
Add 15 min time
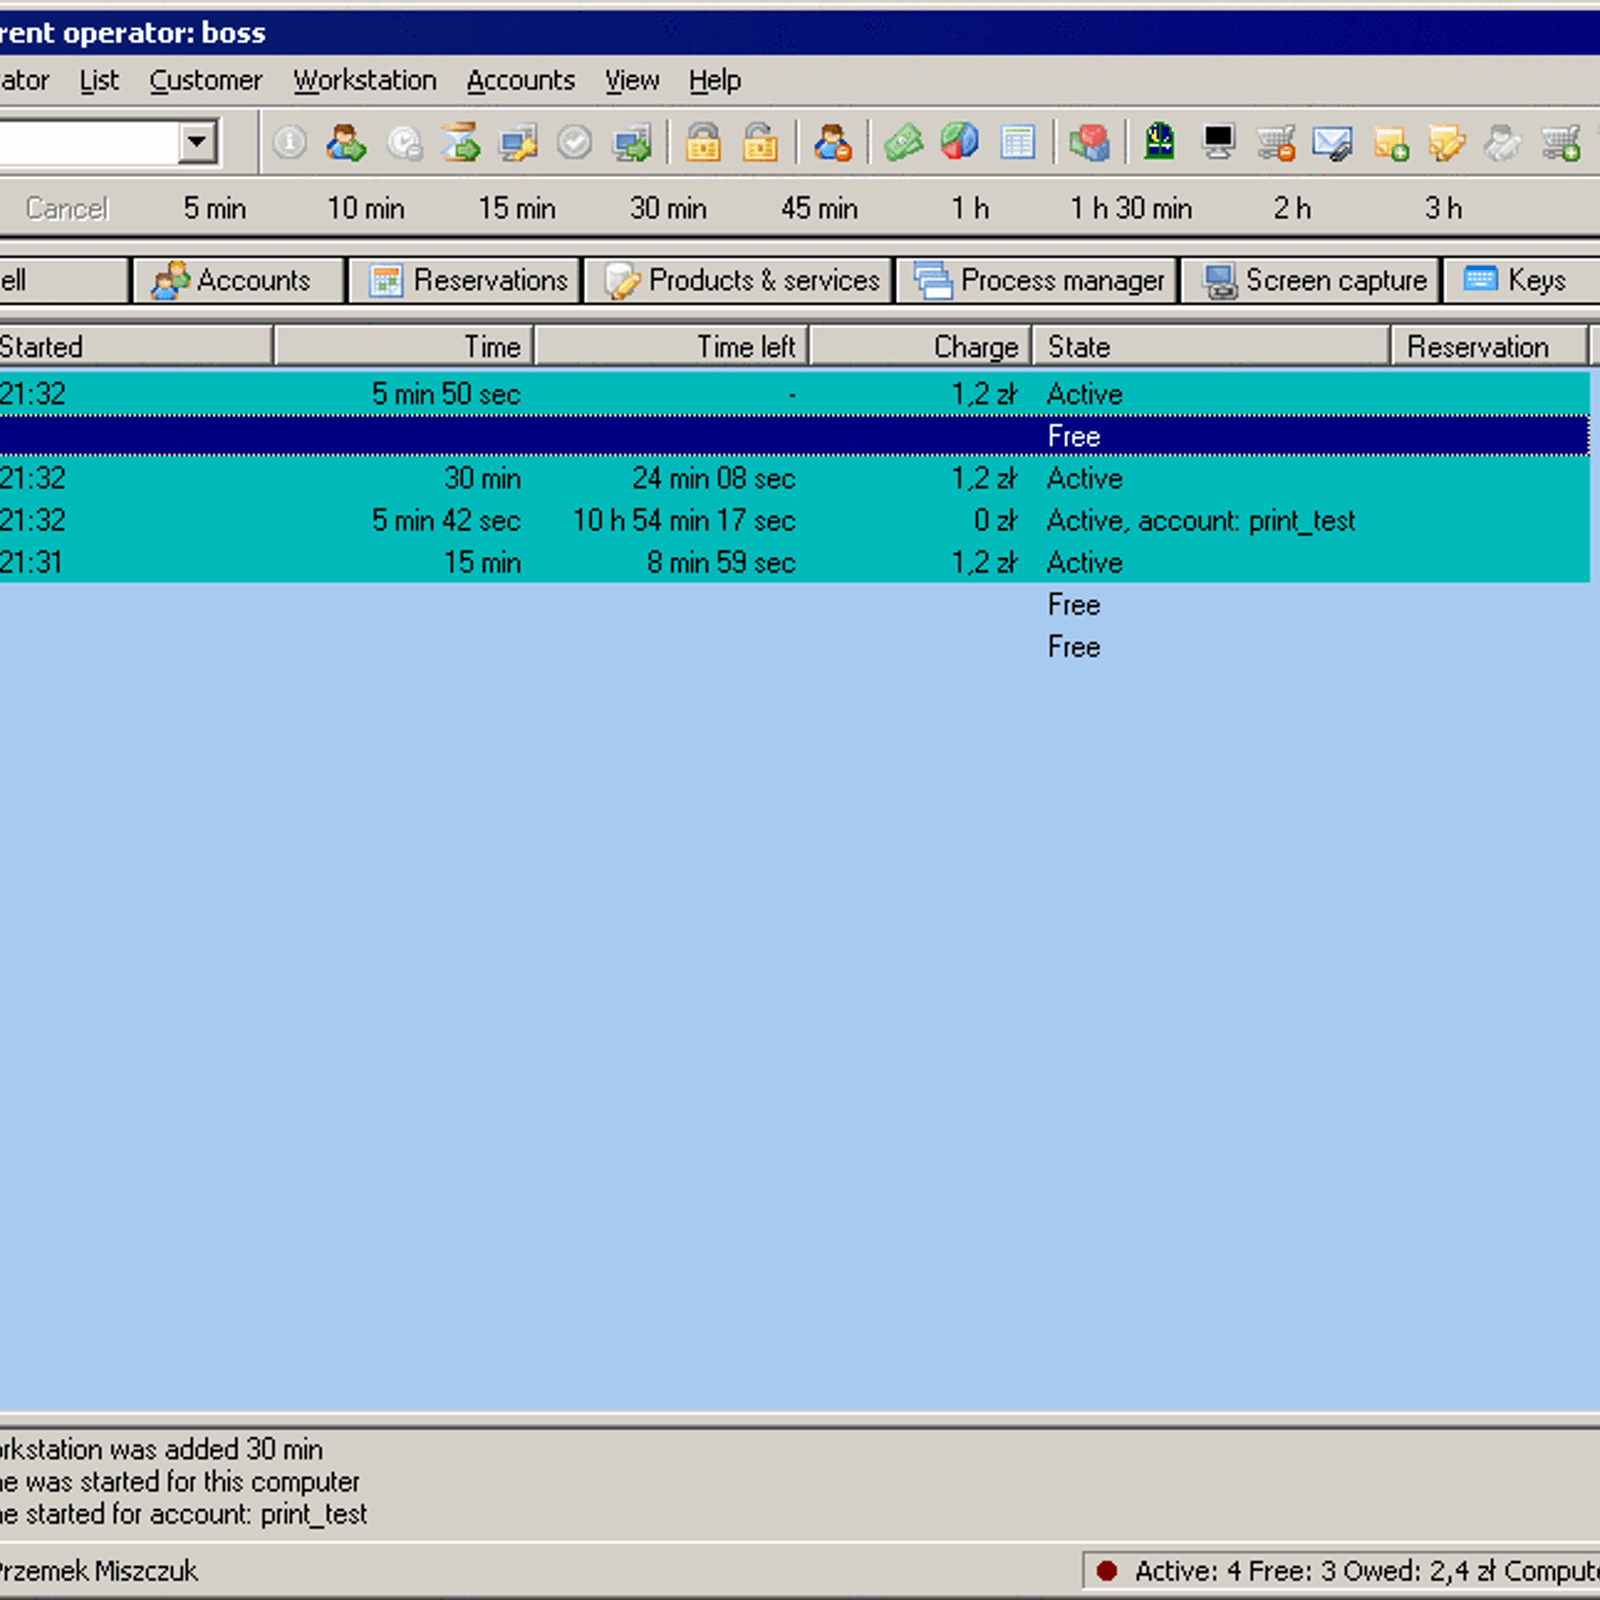pyautogui.click(x=517, y=208)
